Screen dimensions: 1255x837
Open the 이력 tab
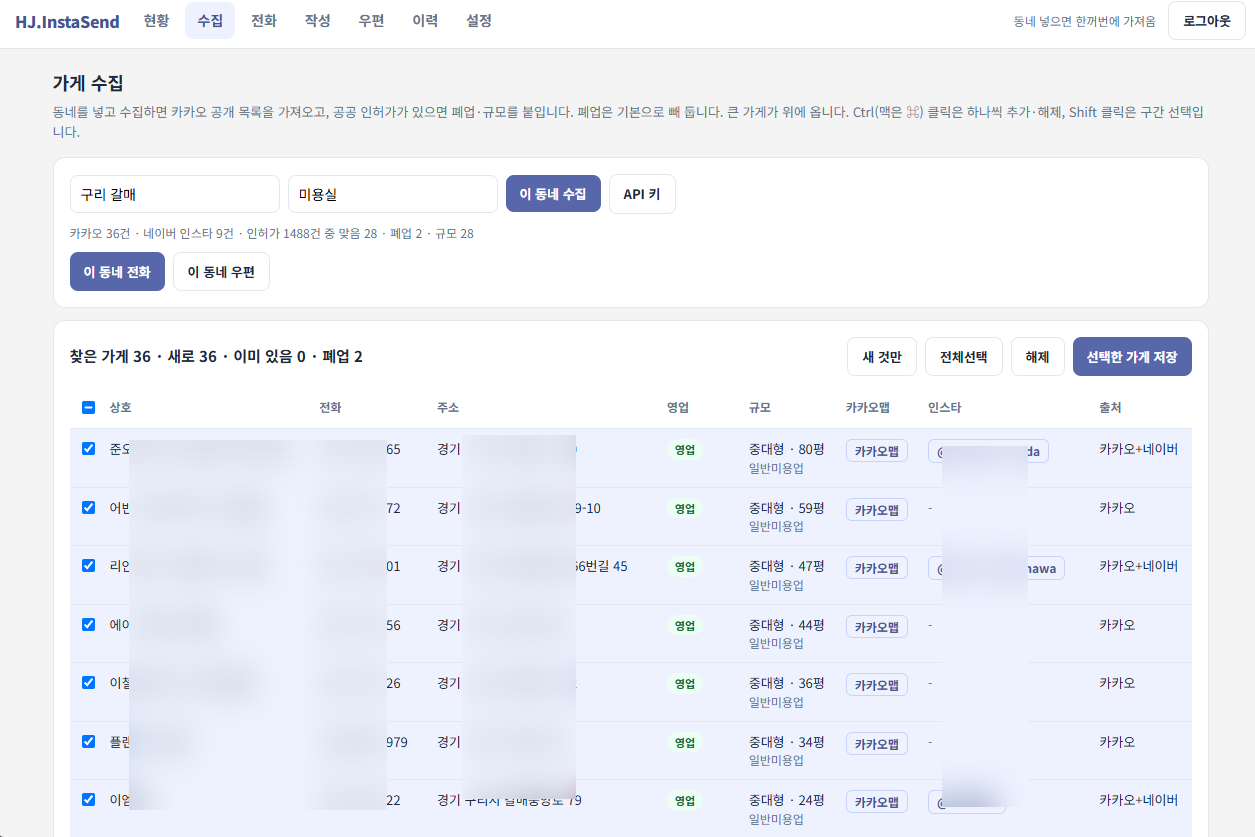click(x=425, y=21)
